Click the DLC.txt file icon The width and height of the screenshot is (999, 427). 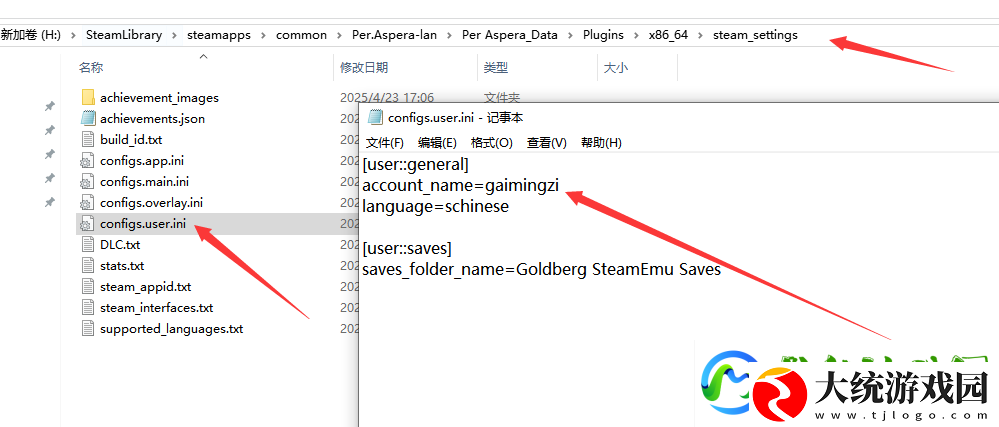coord(88,245)
